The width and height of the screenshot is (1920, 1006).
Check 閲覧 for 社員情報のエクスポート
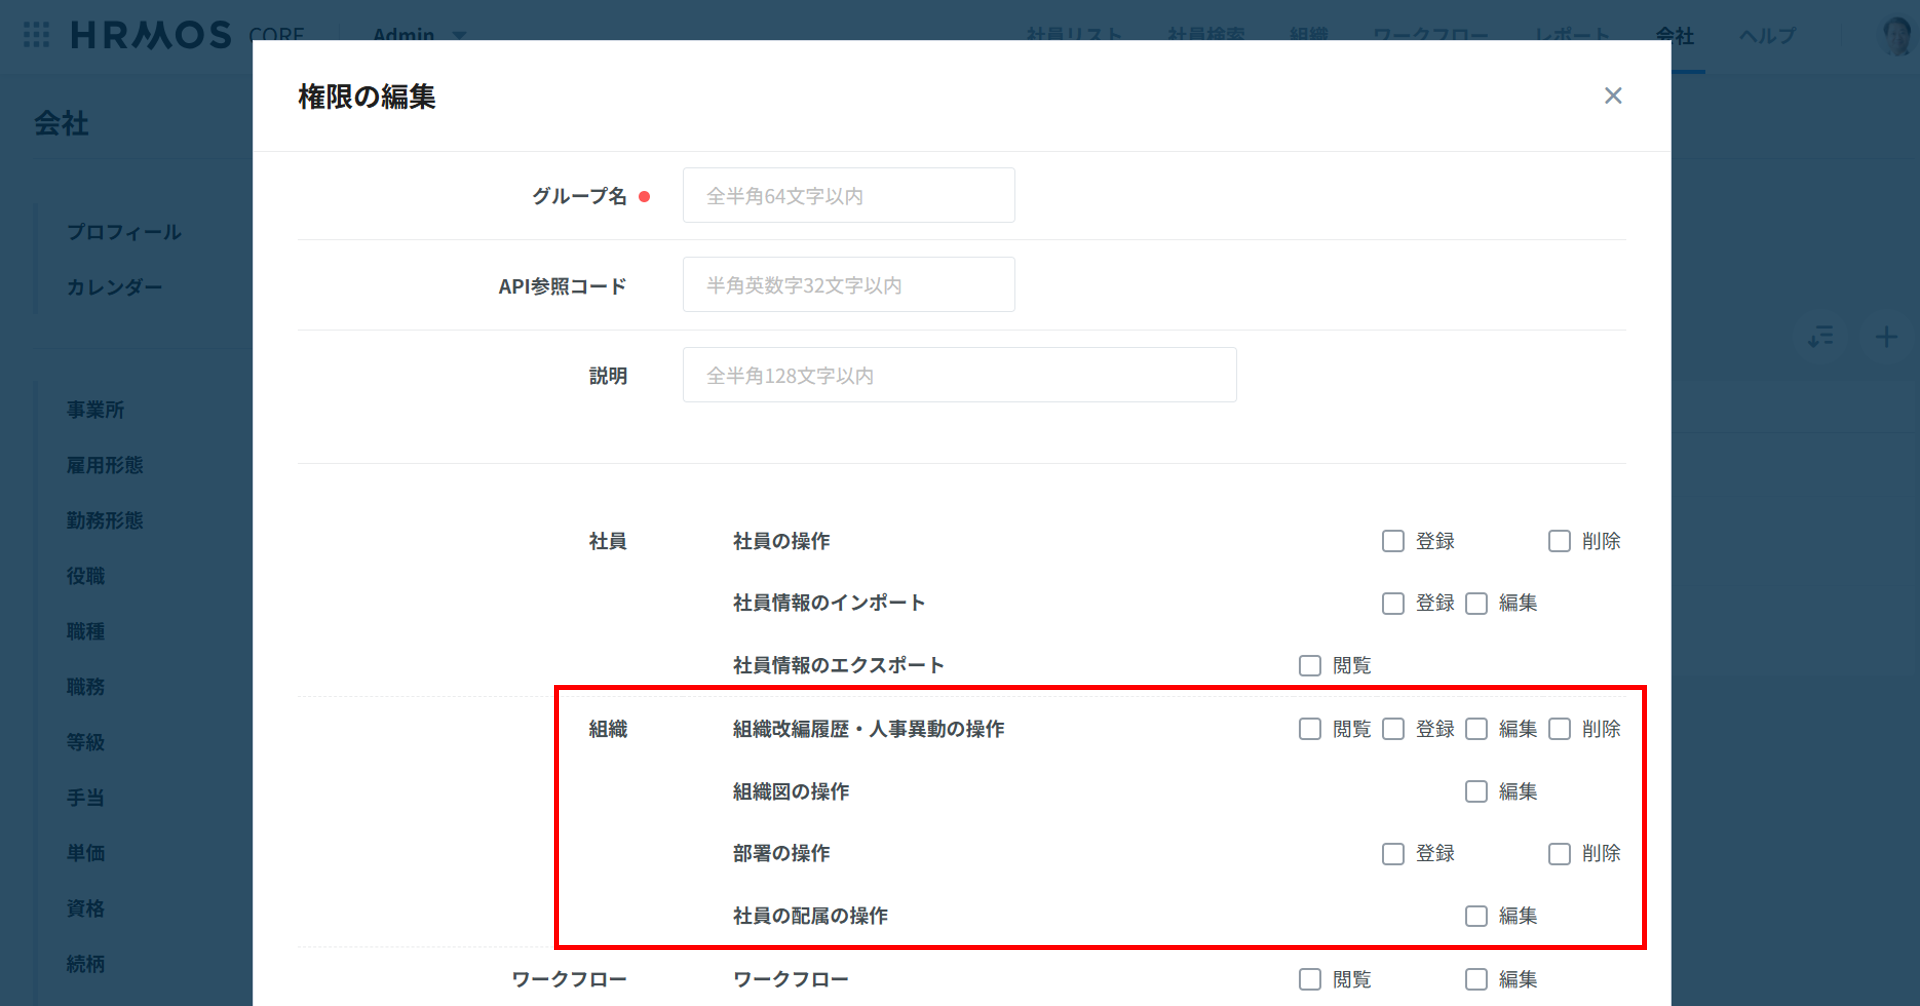(x=1310, y=666)
